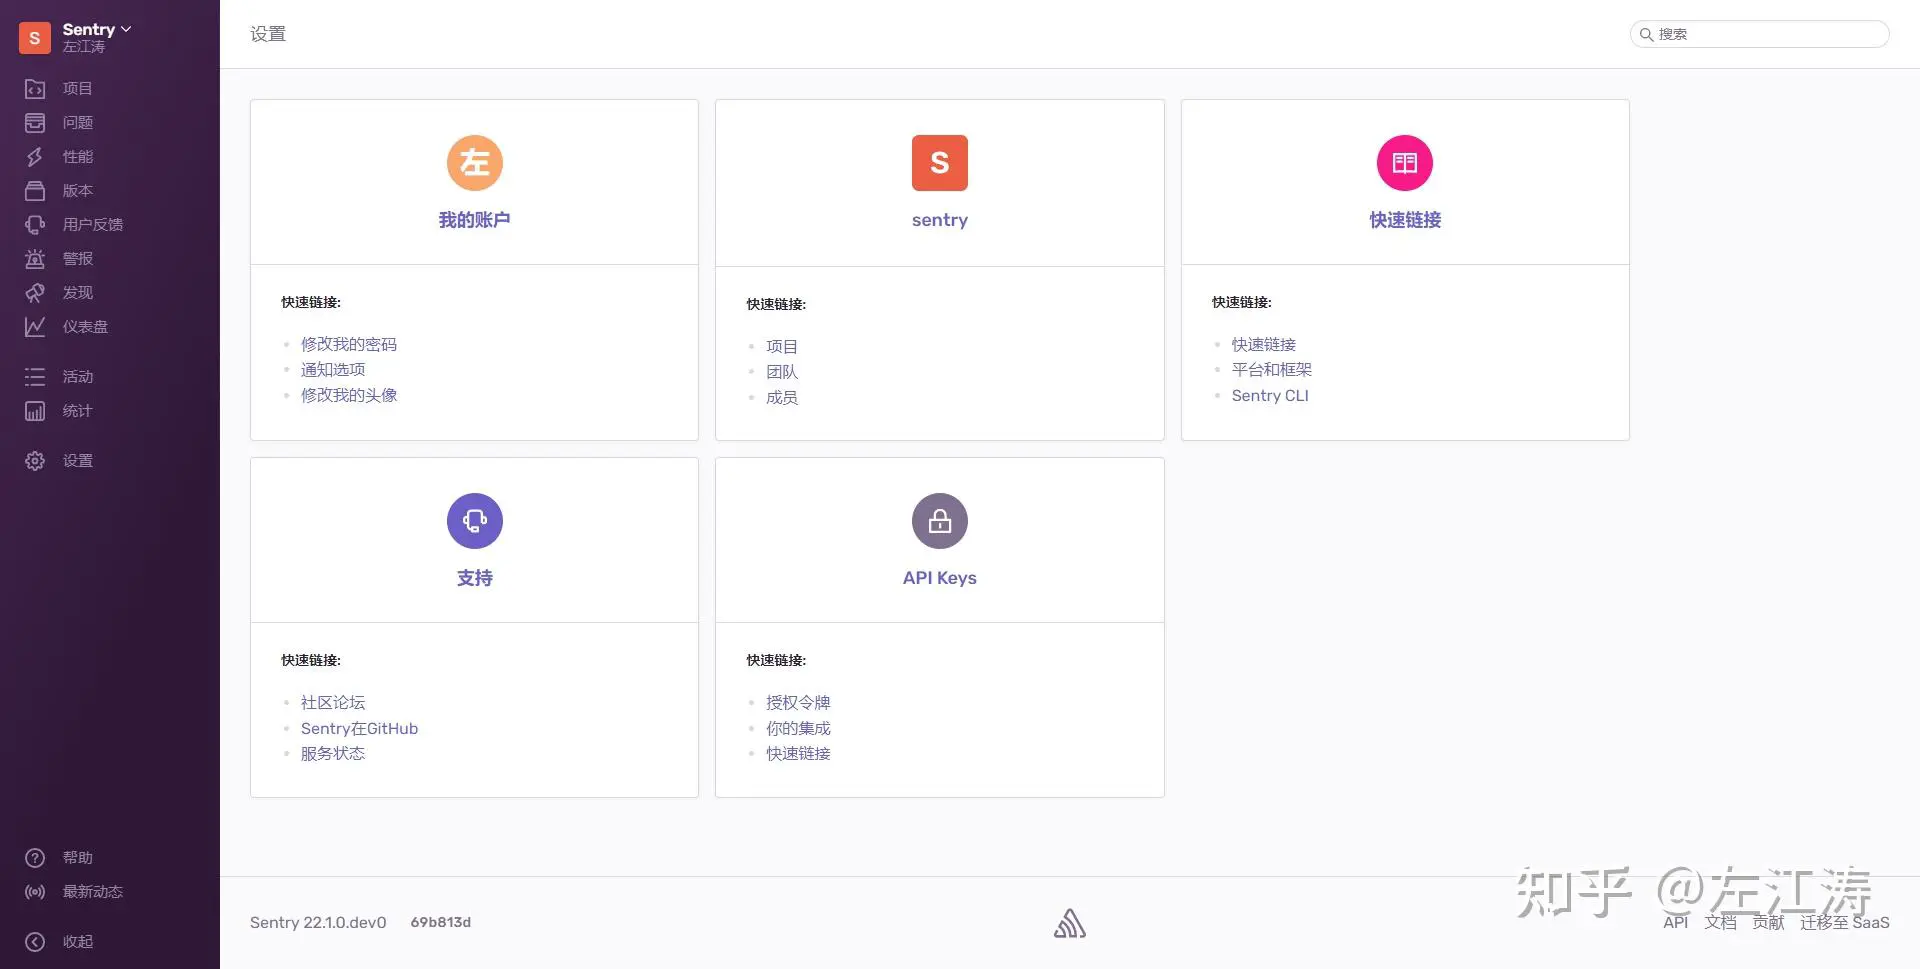1920x969 pixels.
Task: Click the 发现 (Discover) telescope icon
Action: pyautogui.click(x=35, y=293)
